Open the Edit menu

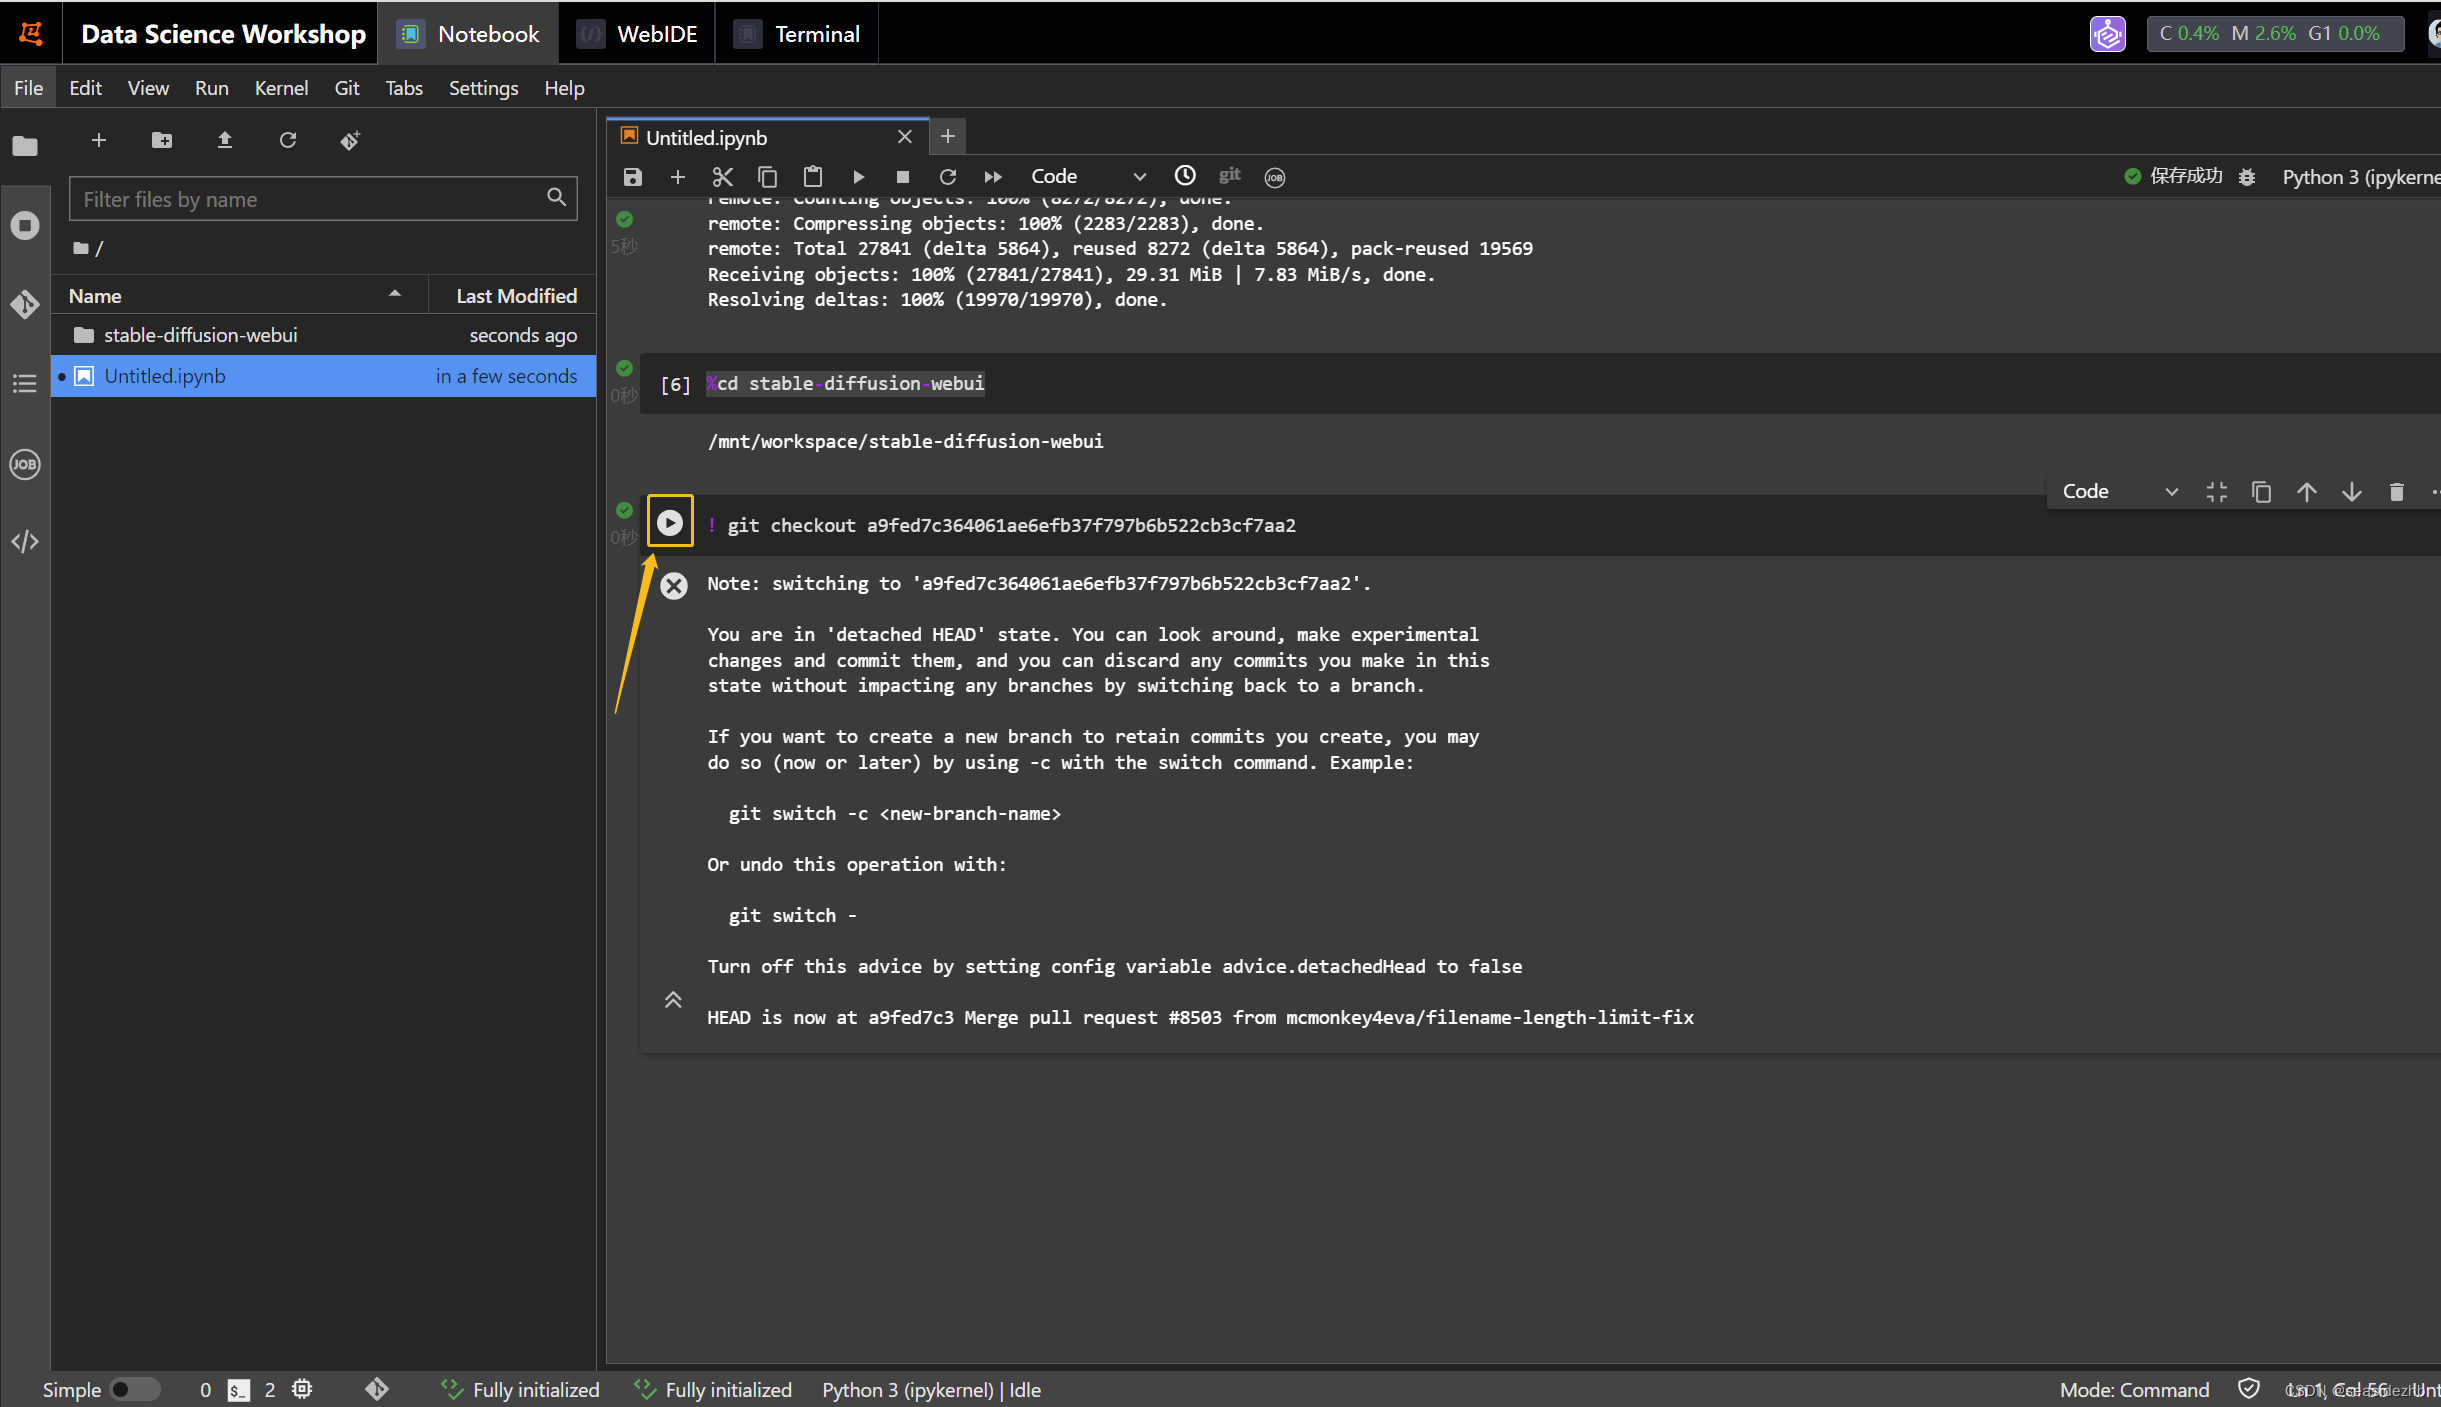(85, 88)
